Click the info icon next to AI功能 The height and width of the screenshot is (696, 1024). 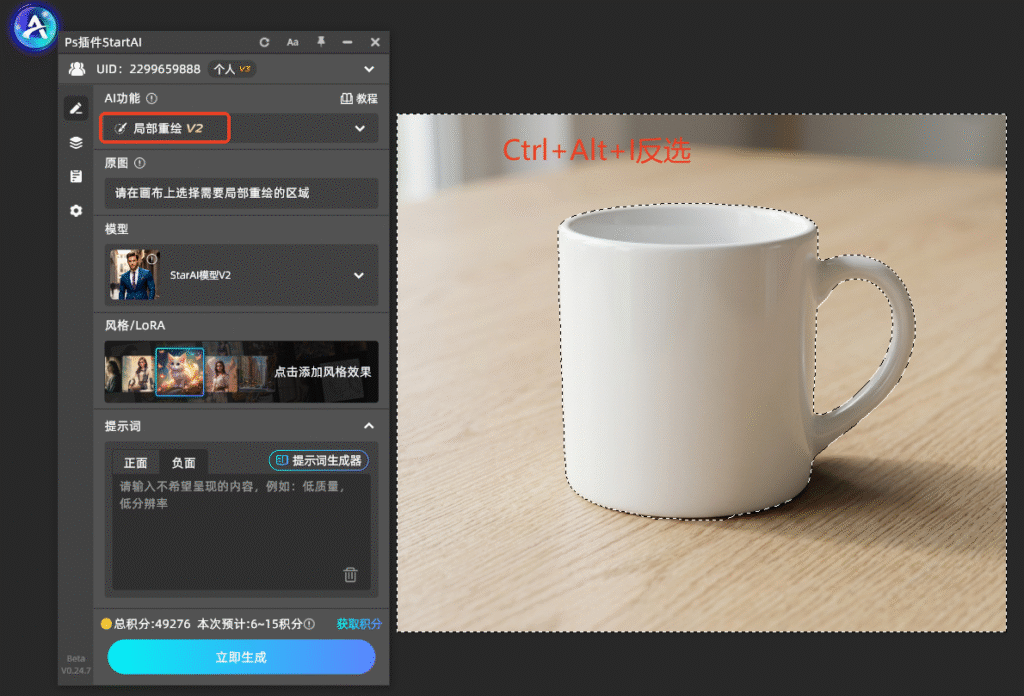152,99
